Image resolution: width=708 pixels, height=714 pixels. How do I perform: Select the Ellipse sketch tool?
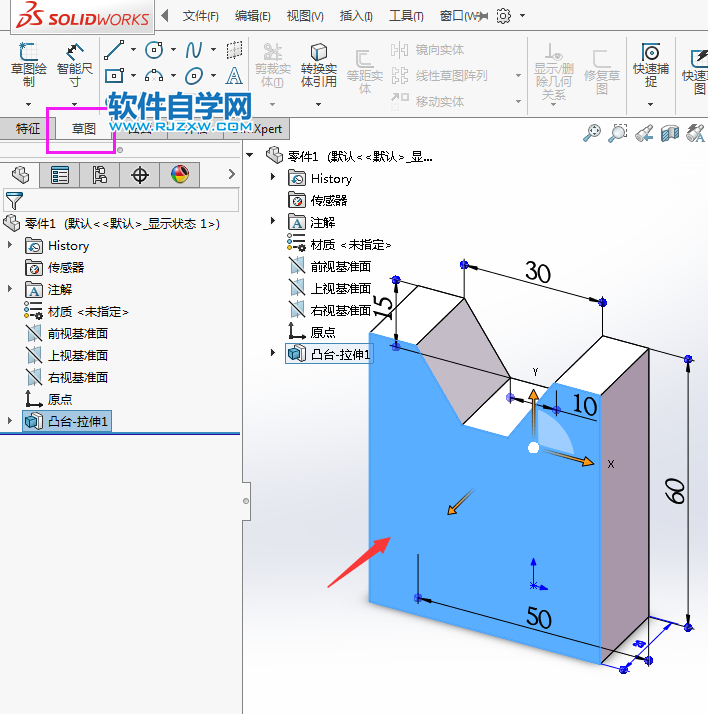(194, 76)
